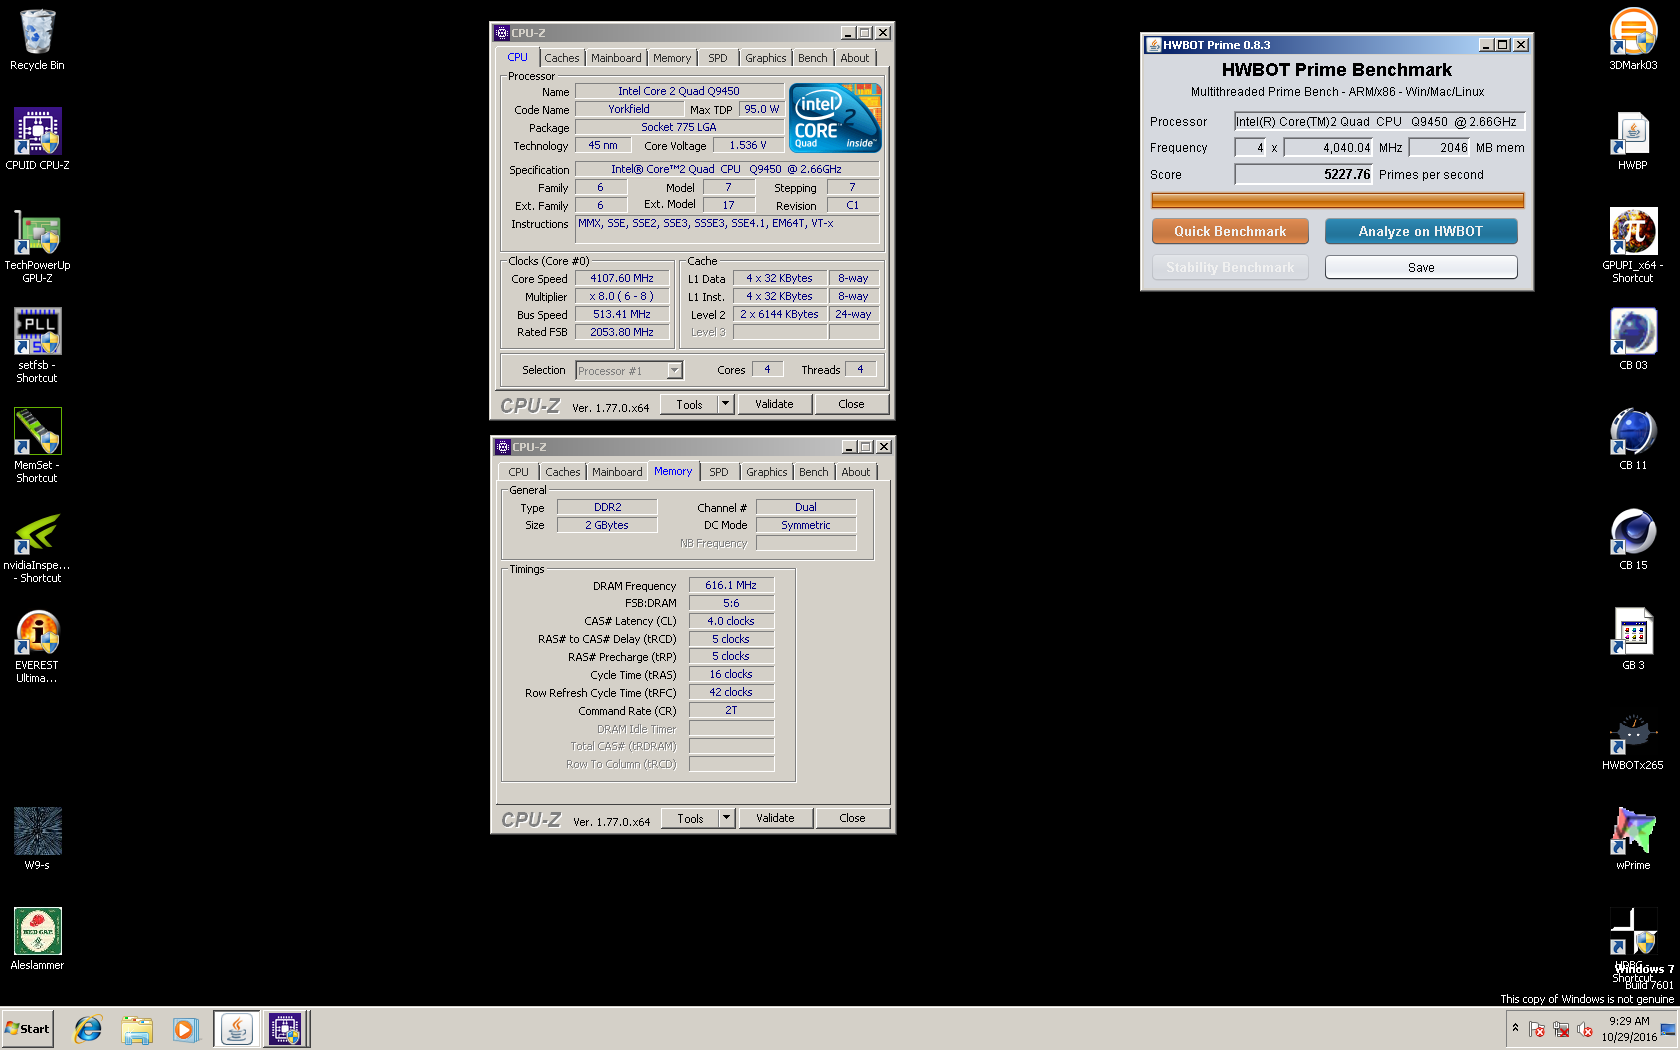Image resolution: width=1680 pixels, height=1050 pixels.
Task: Launch GPUPI_x64 shortcut icon
Action: tap(1633, 246)
